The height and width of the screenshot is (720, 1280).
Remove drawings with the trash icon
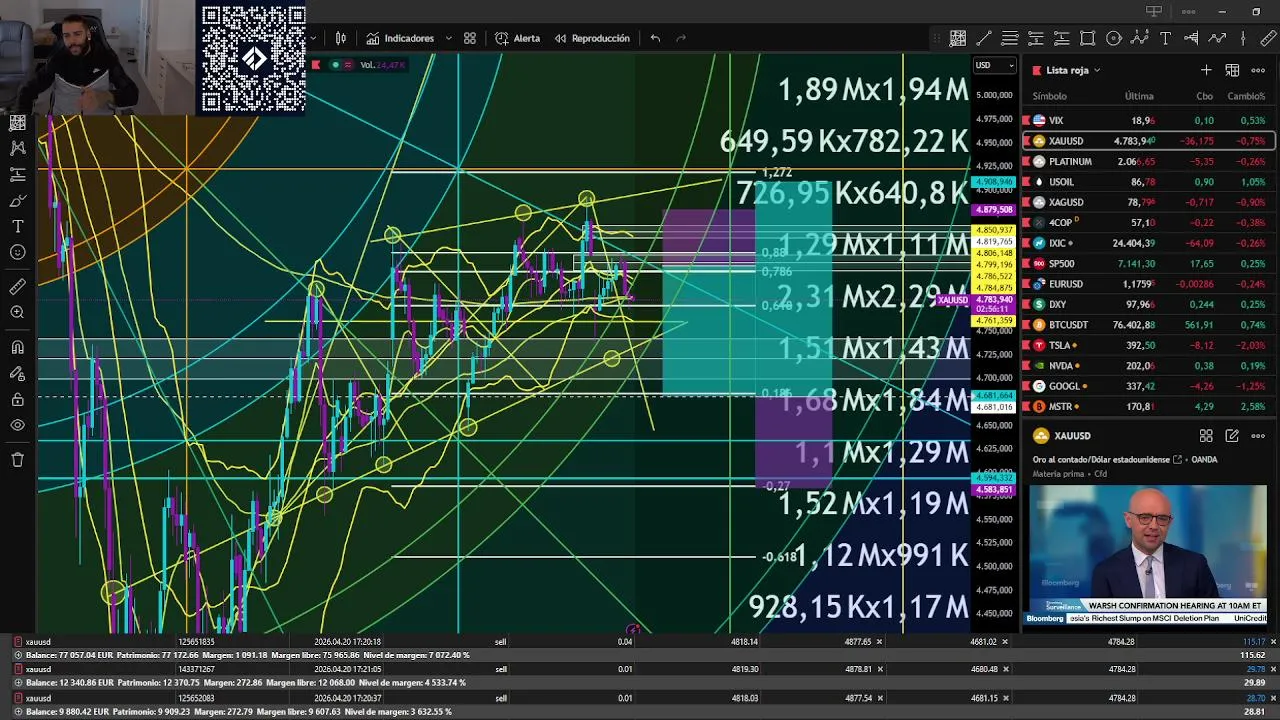[17, 460]
